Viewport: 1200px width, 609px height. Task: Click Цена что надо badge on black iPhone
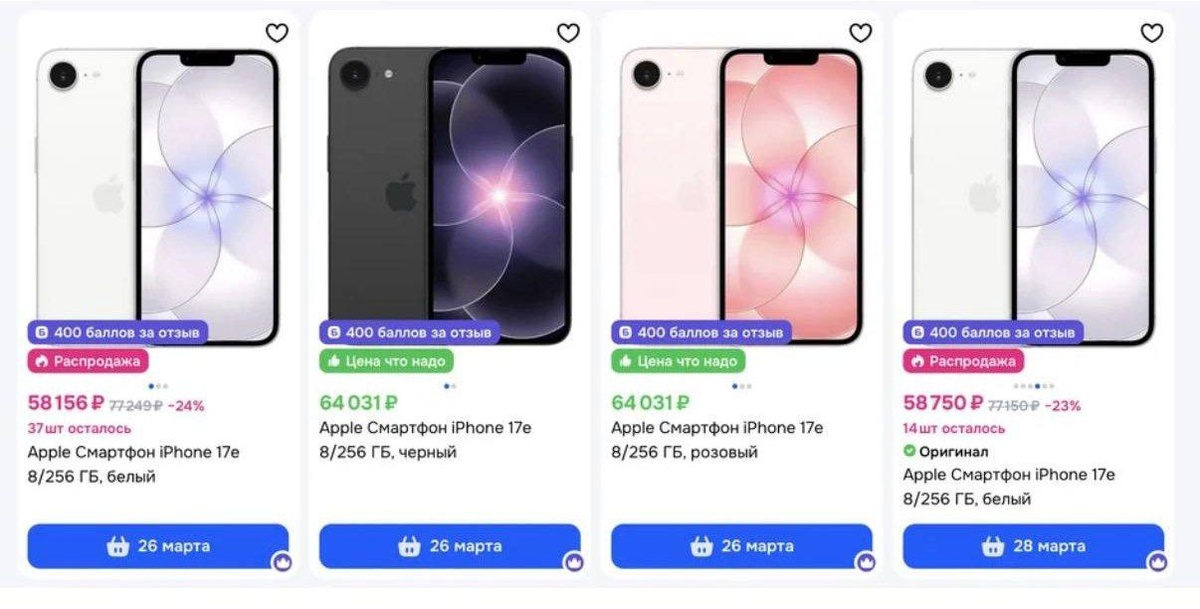click(x=386, y=361)
